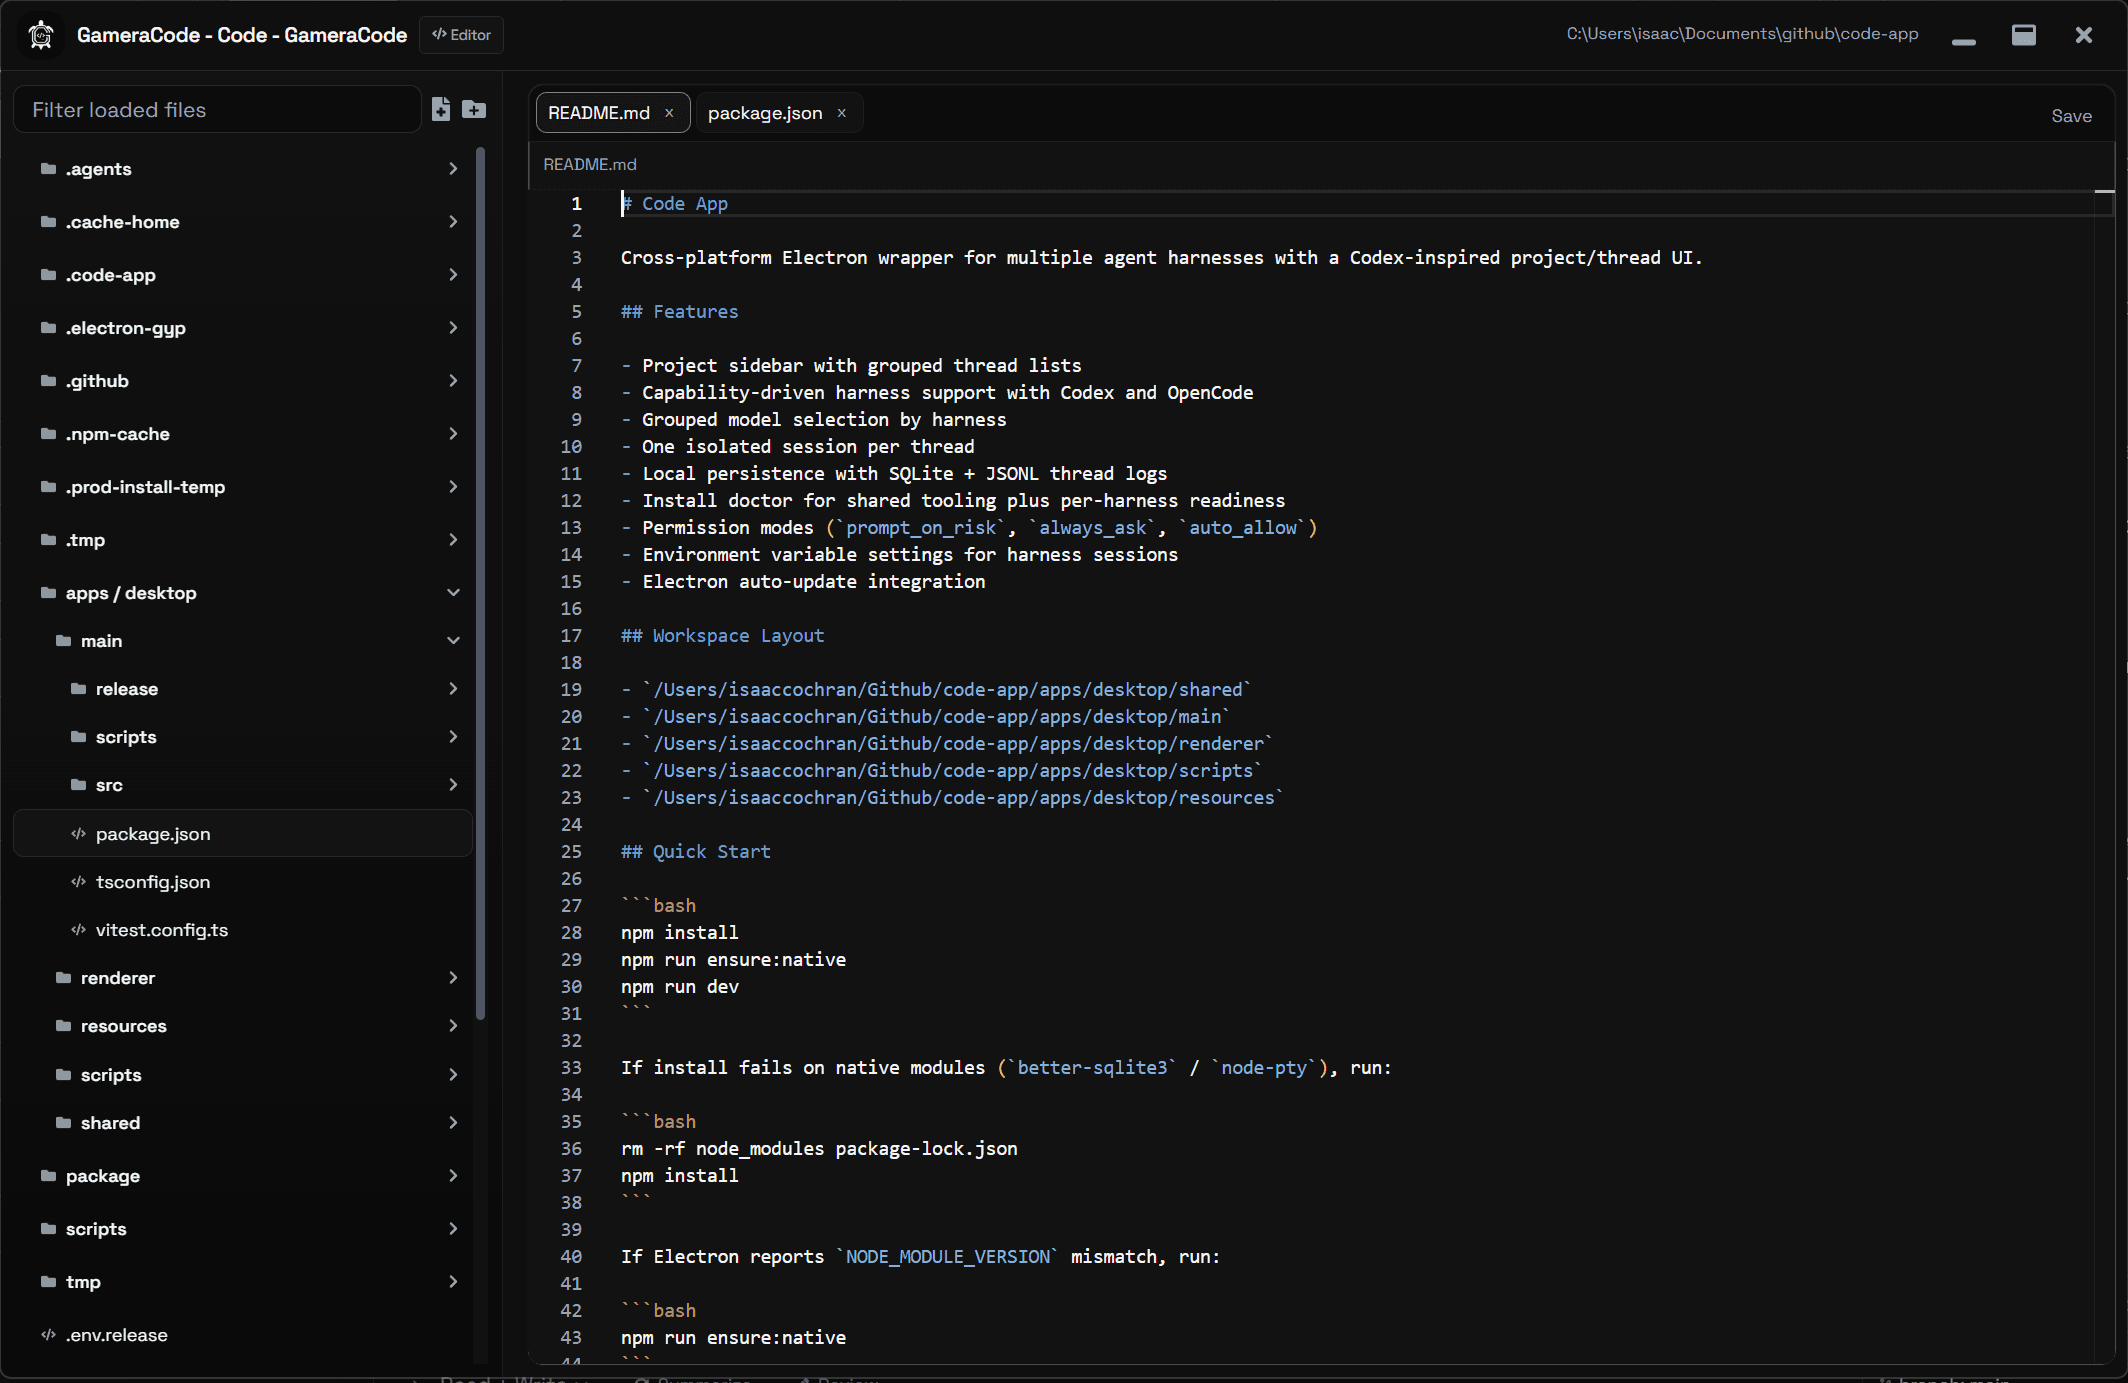Click the .env.release file code icon
Viewport: 2128px width, 1383px height.
pyautogui.click(x=48, y=1334)
